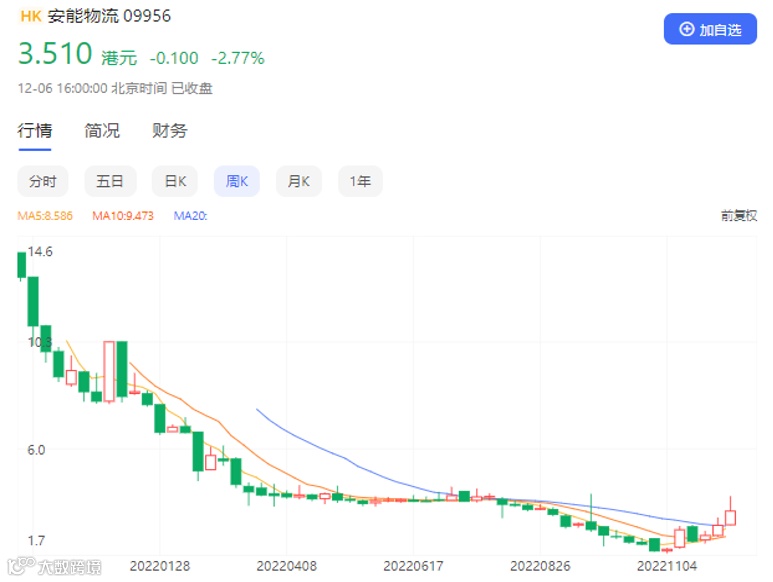Click the 1.7 y-axis price label
773x582 pixels.
coord(36,541)
